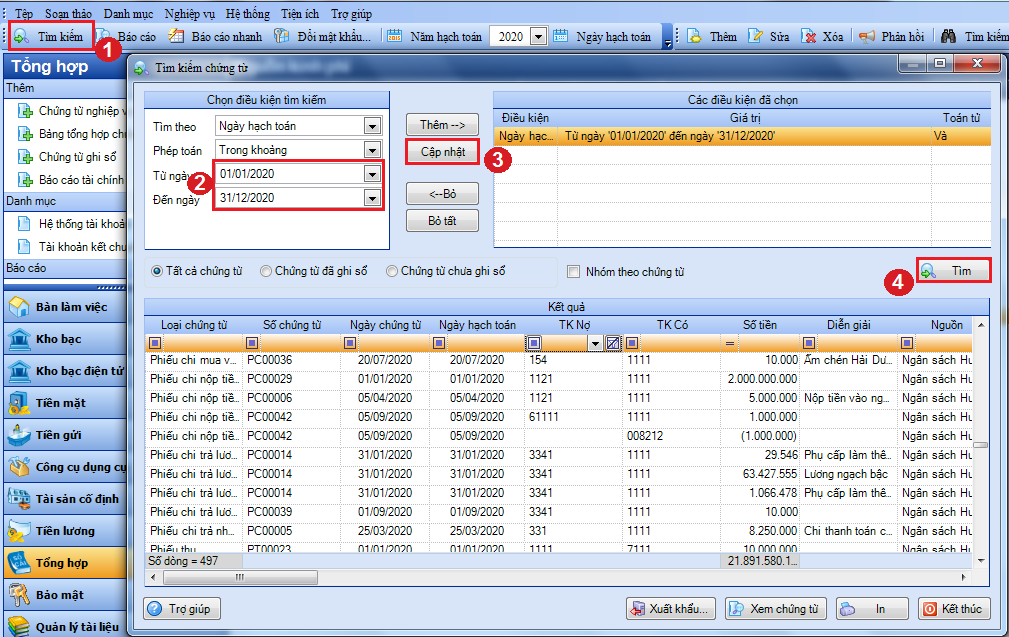Image resolution: width=1009 pixels, height=637 pixels.
Task: Open Chứng từ ghi sổ in the sidebar
Action: click(78, 157)
